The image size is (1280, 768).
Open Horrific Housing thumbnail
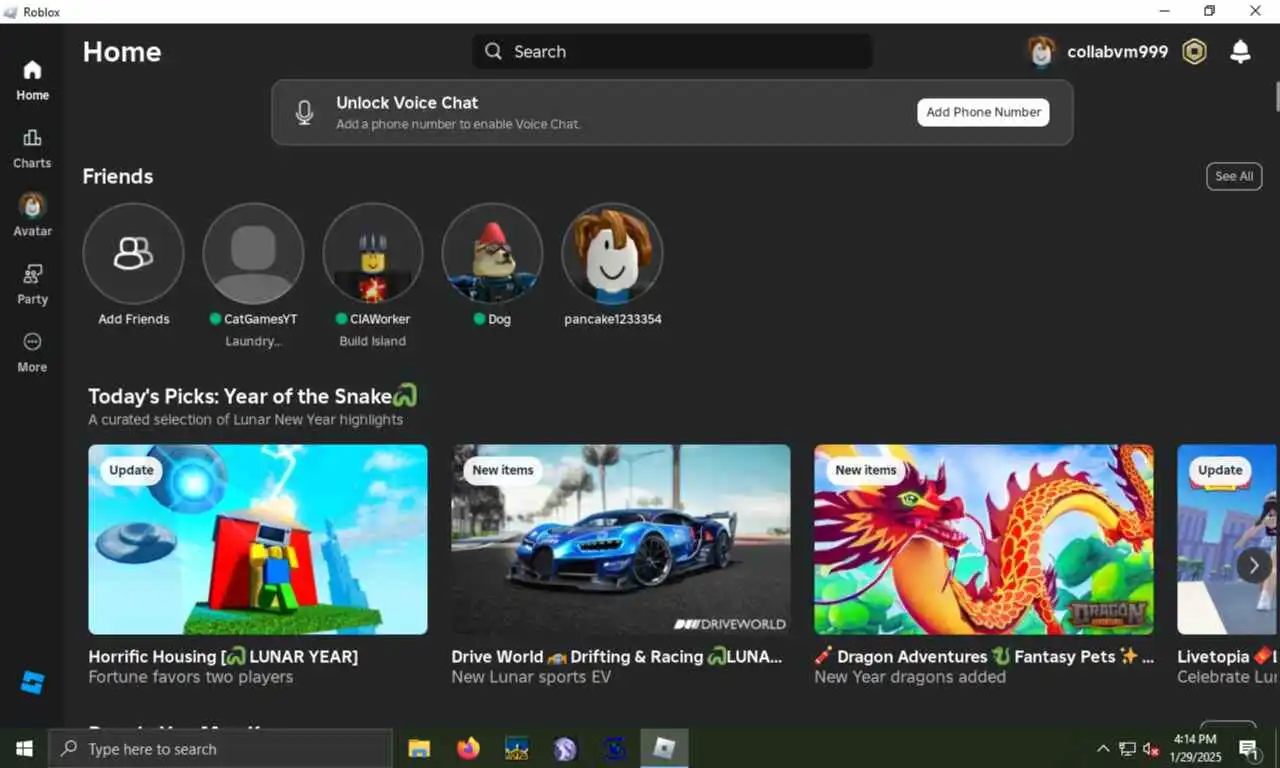[x=258, y=539]
